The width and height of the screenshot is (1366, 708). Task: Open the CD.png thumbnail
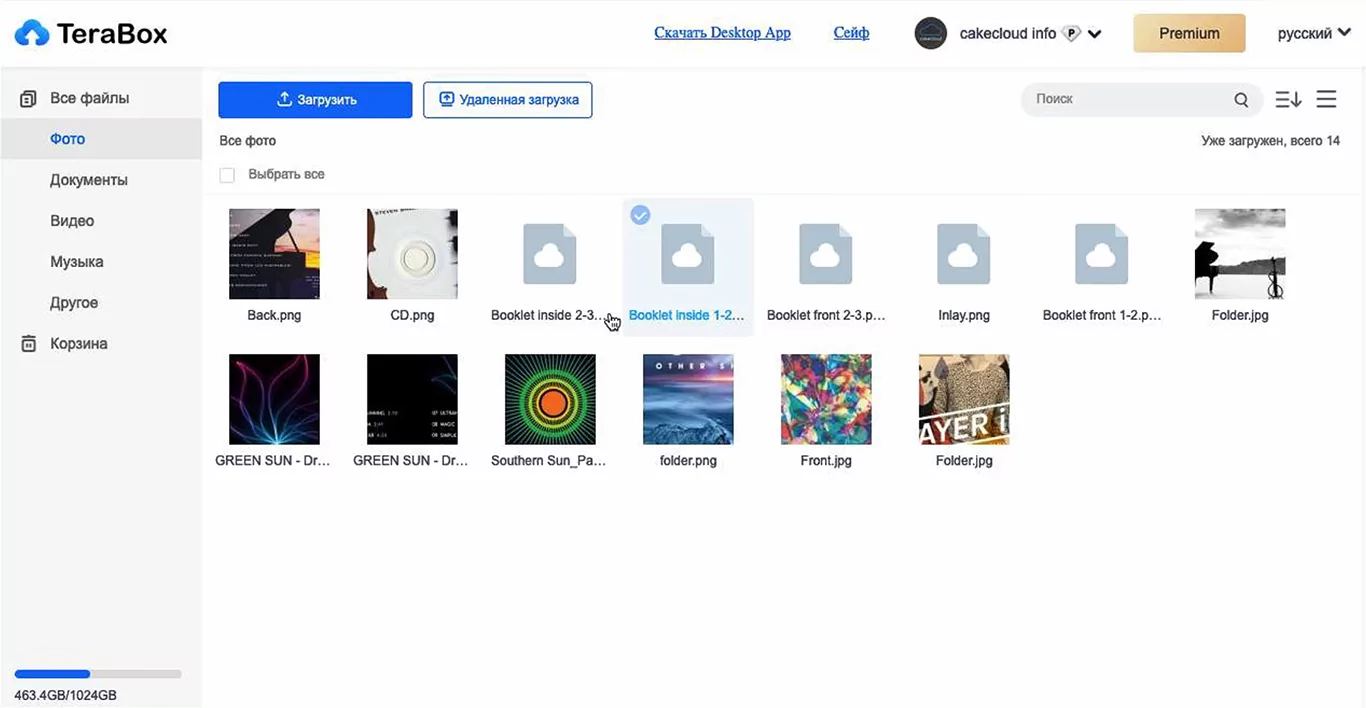[x=412, y=254]
